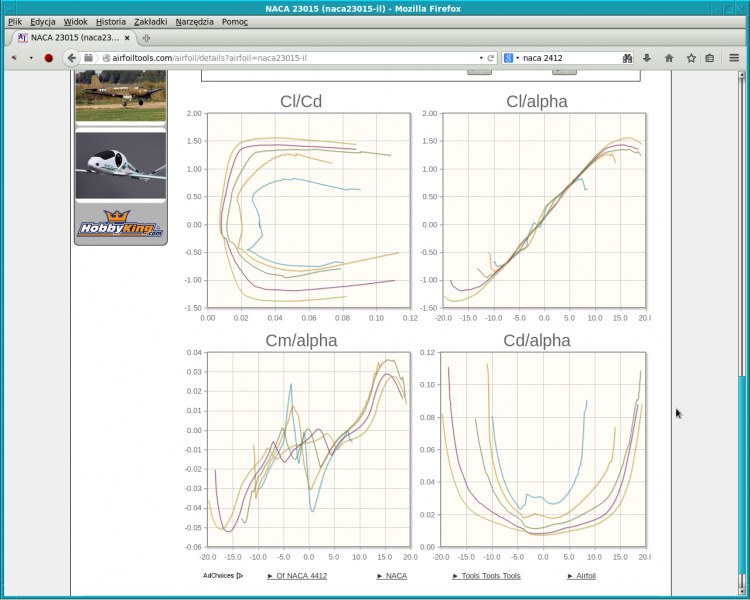
Task: Open the Historia menu
Action: click(110, 21)
